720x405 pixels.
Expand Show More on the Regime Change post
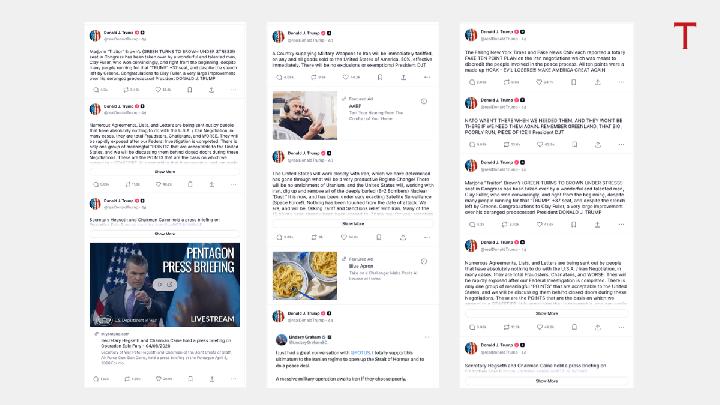[353, 224]
